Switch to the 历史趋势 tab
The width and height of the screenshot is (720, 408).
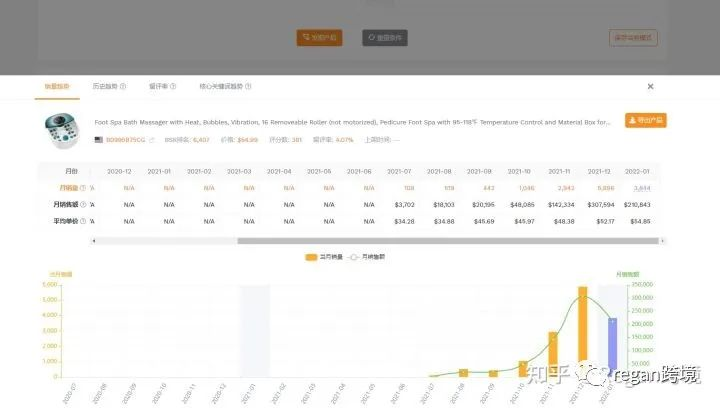105,86
